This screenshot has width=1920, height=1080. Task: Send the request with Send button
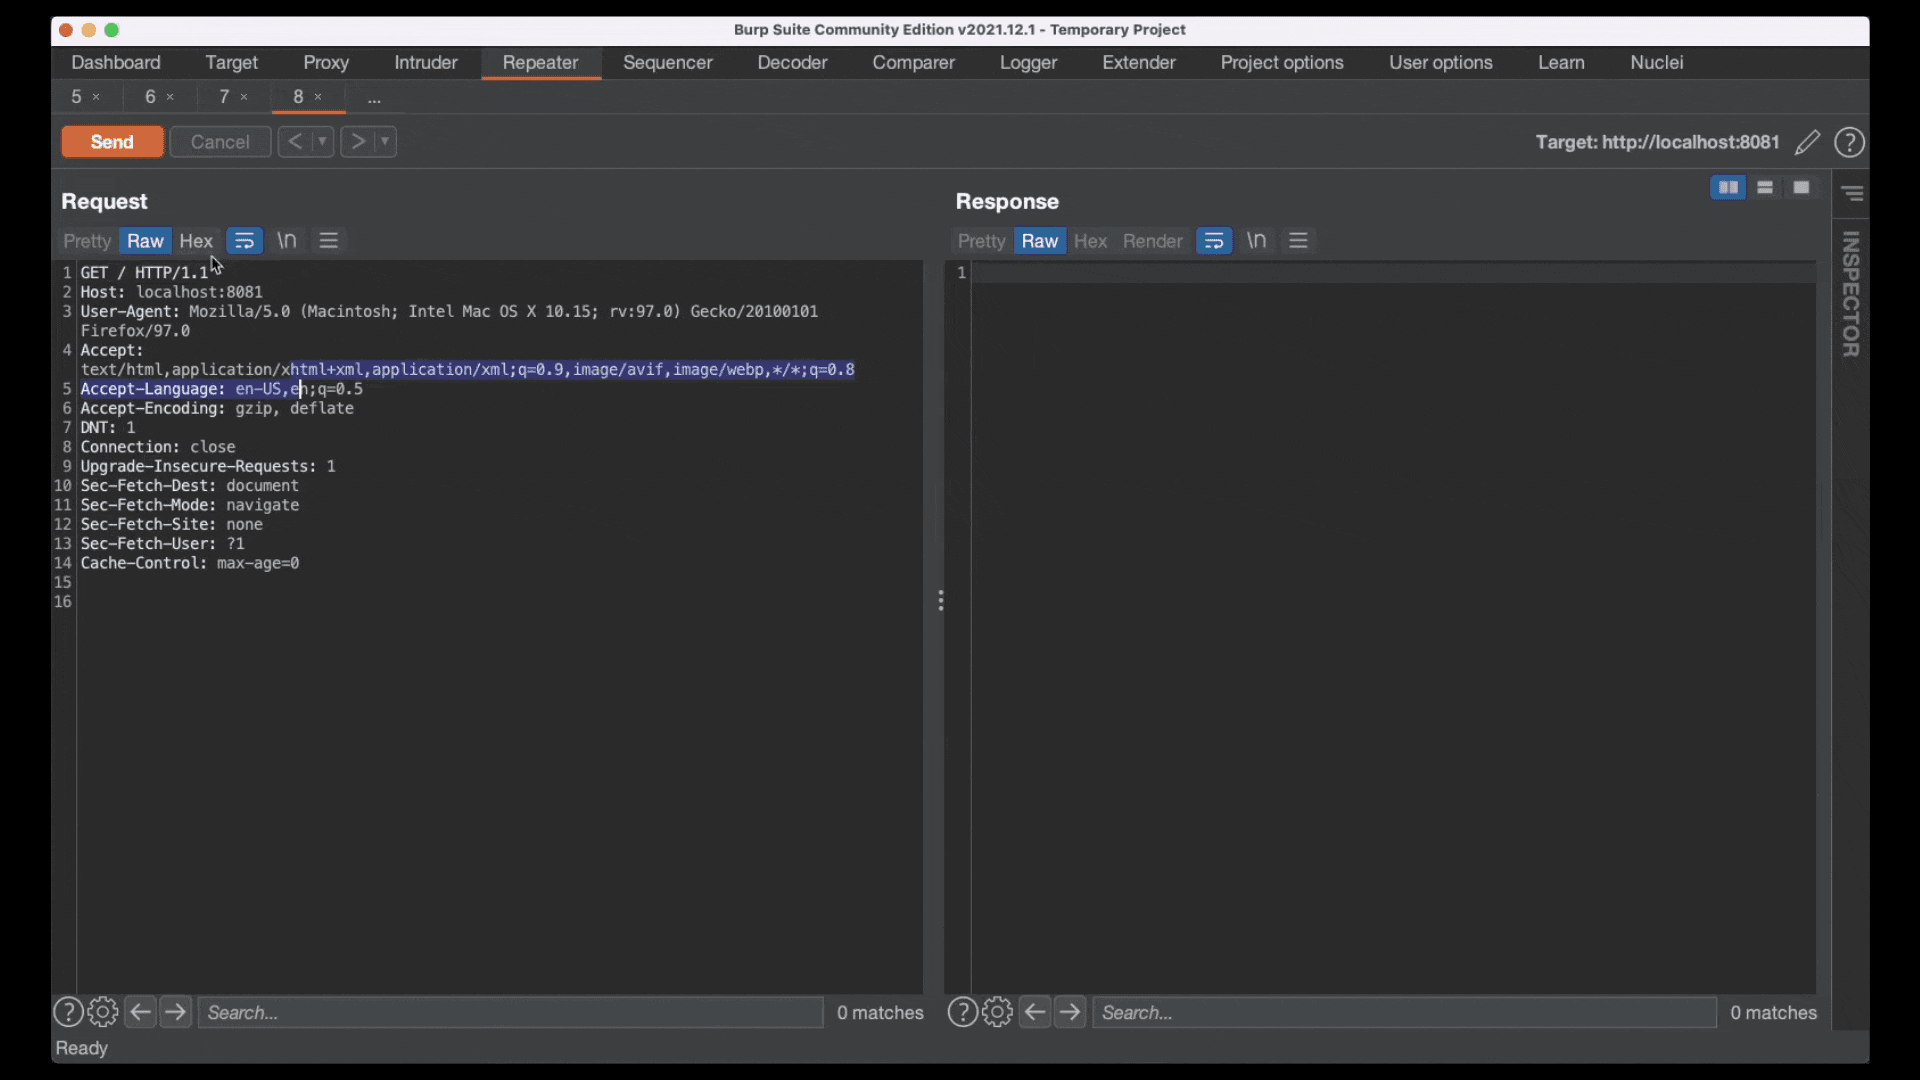pyautogui.click(x=112, y=142)
